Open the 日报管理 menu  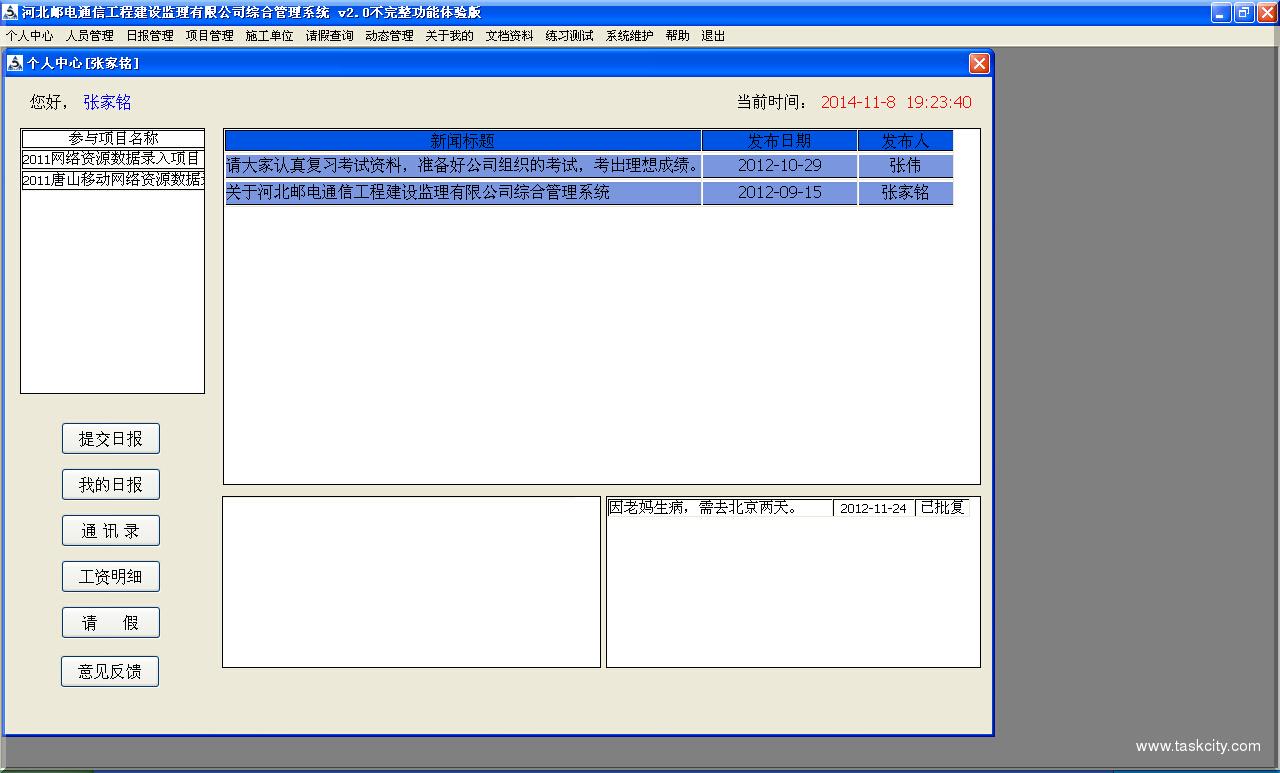pyautogui.click(x=150, y=36)
